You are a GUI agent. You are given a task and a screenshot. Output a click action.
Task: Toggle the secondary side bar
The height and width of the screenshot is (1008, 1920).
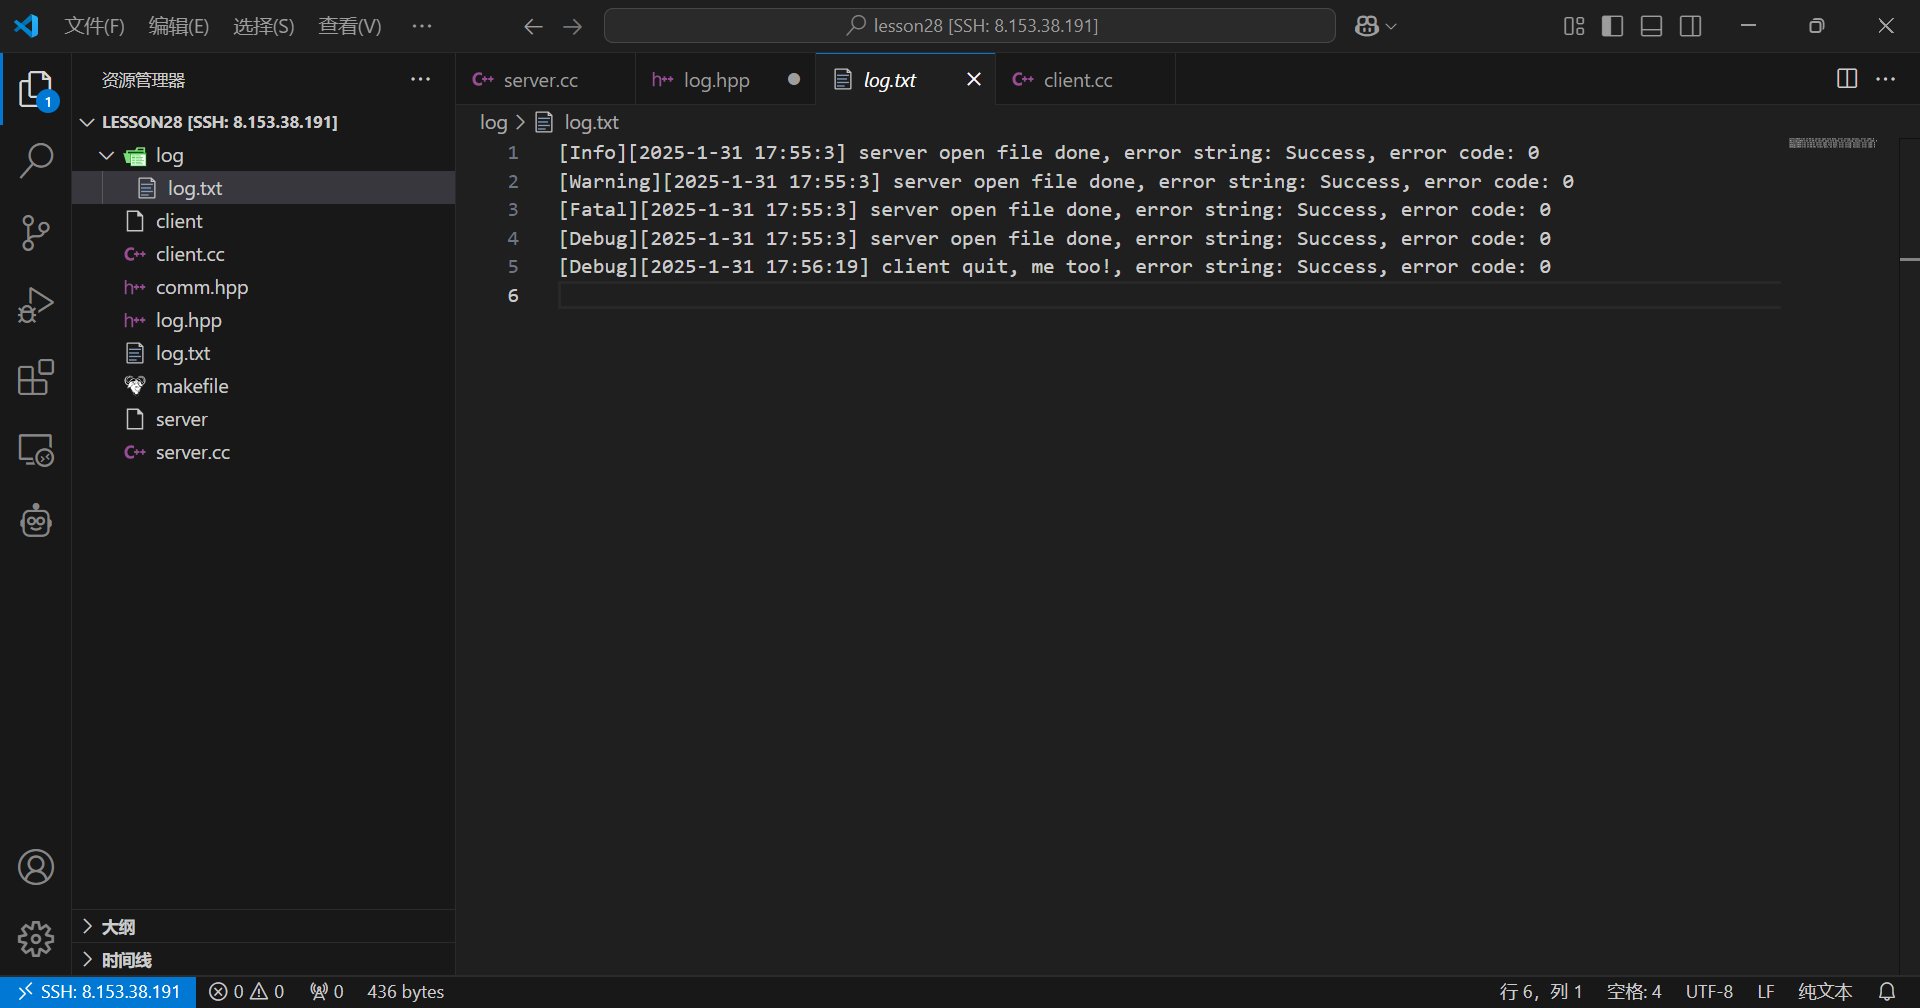coord(1691,26)
